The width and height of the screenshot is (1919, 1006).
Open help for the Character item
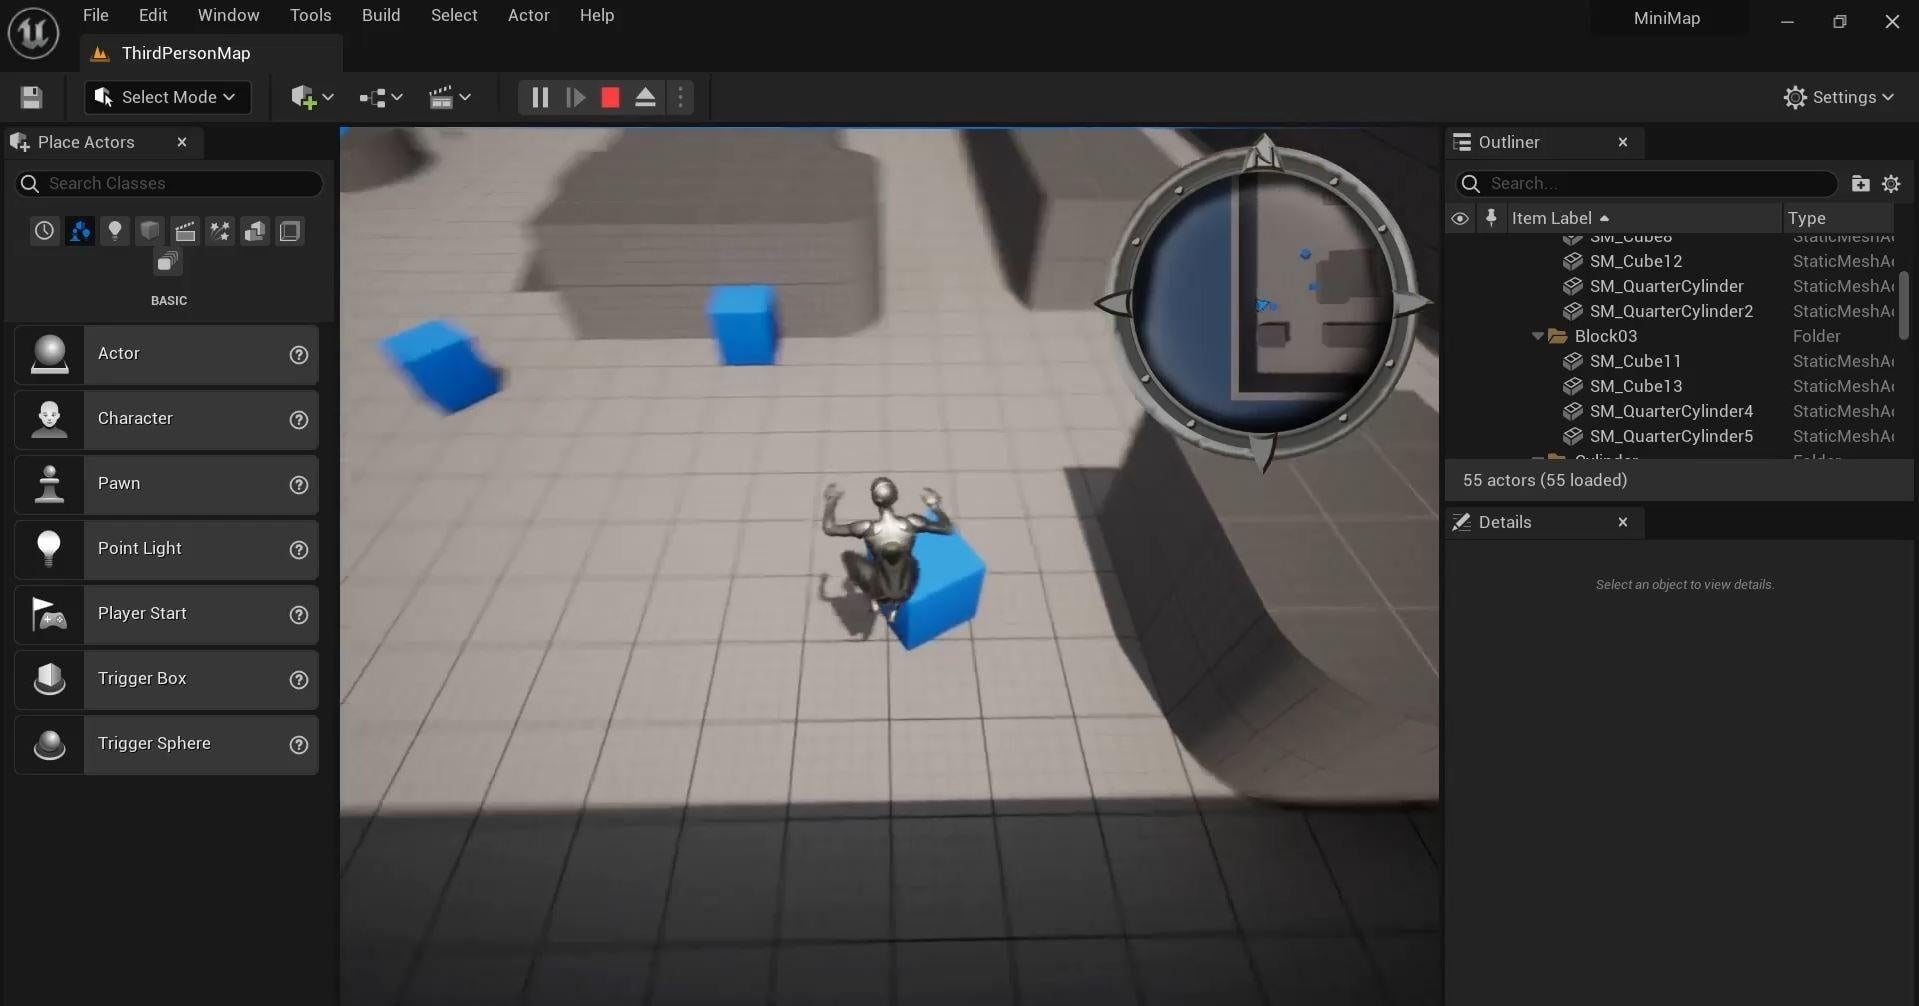(298, 419)
